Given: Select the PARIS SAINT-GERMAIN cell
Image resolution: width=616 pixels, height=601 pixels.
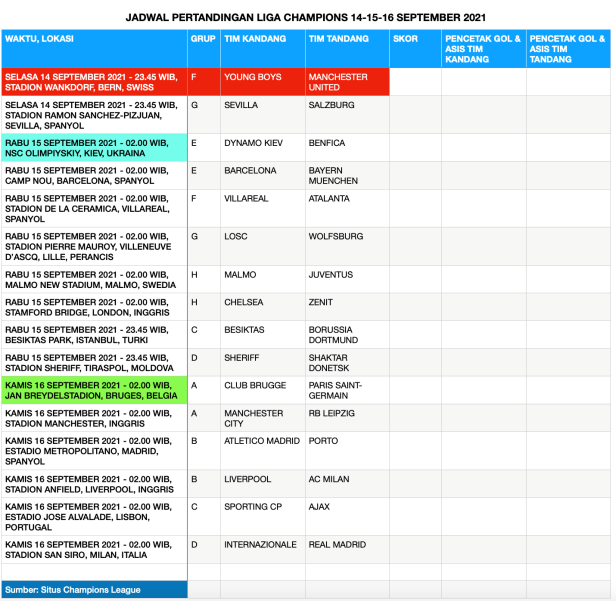Looking at the screenshot, I should (346, 390).
